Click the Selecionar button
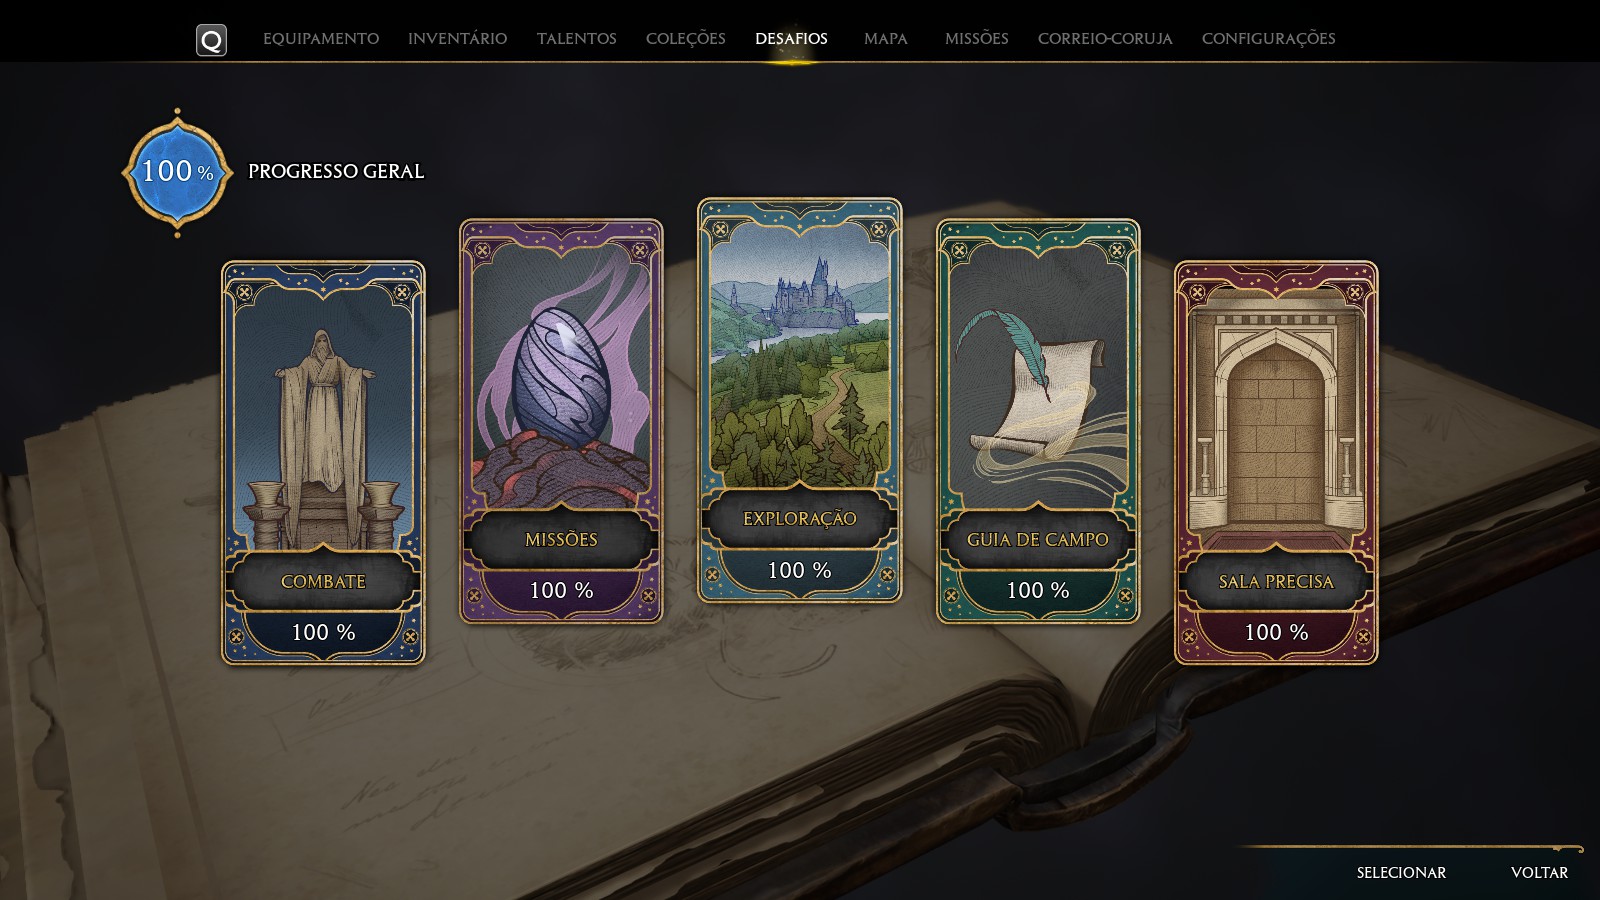1600x900 pixels. coord(1401,872)
